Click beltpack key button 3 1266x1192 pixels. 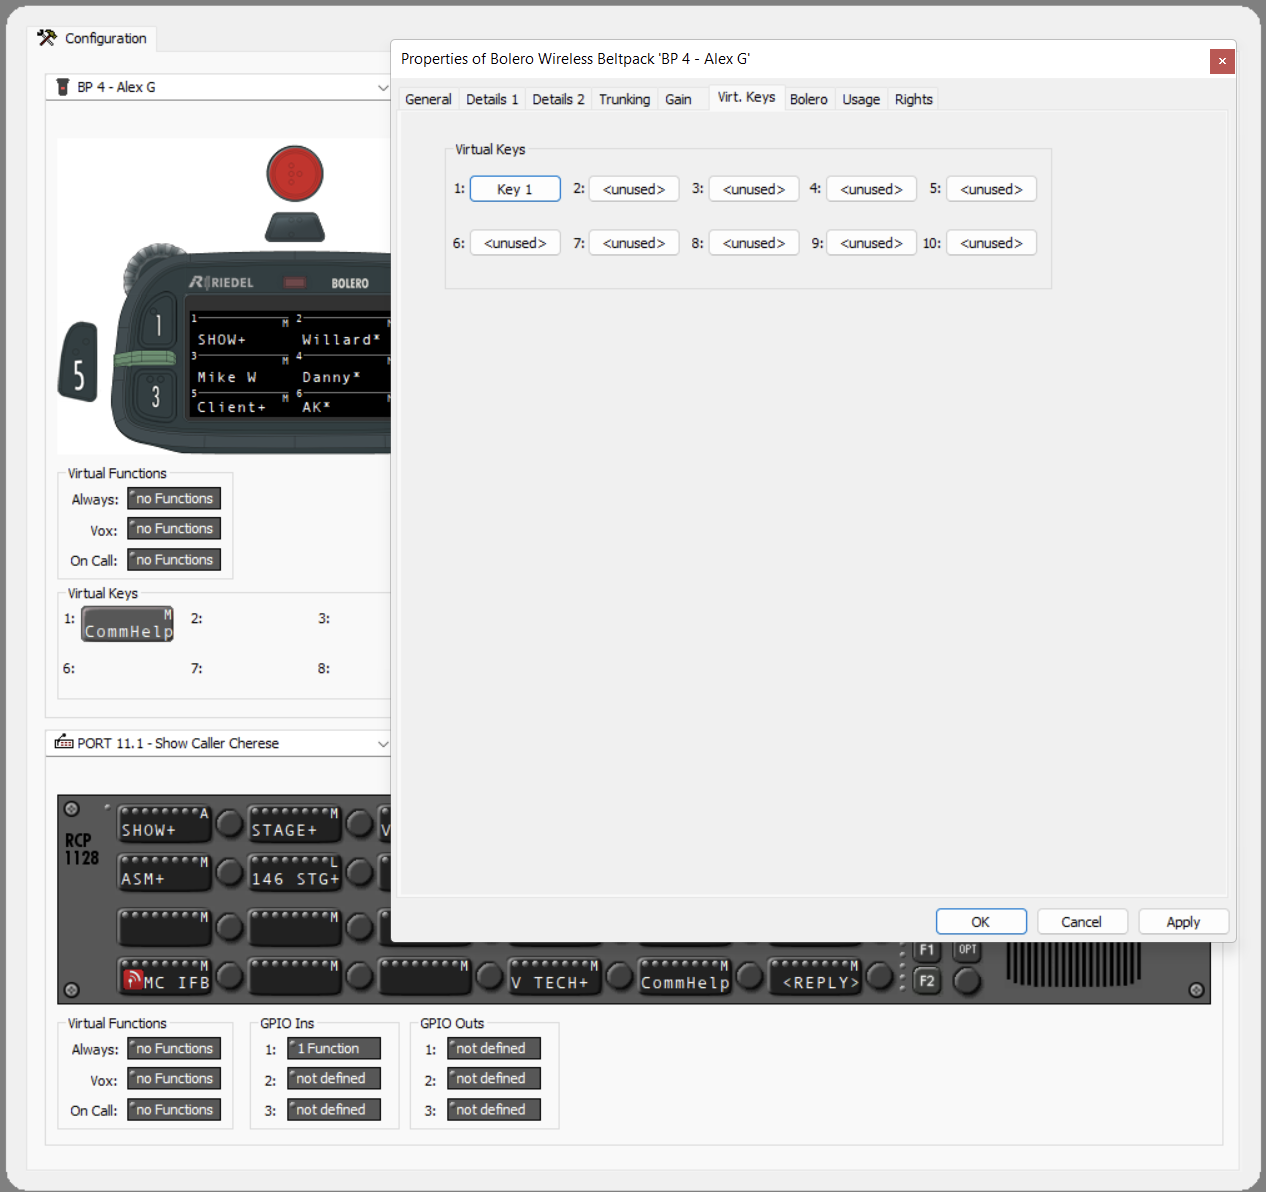point(156,397)
